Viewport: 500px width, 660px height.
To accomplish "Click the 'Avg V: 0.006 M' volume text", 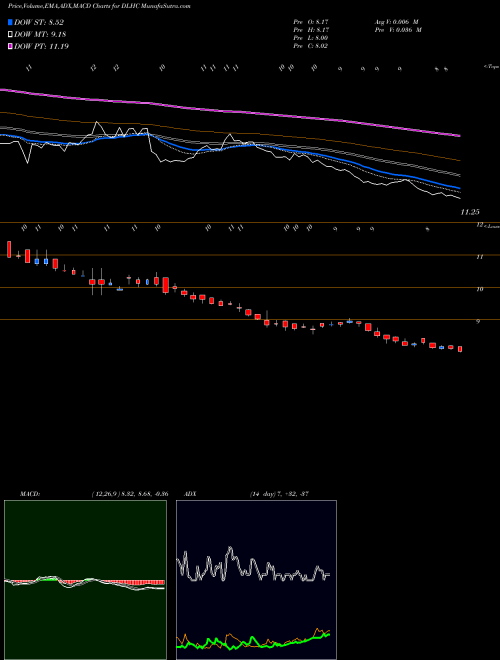I will click(396, 22).
